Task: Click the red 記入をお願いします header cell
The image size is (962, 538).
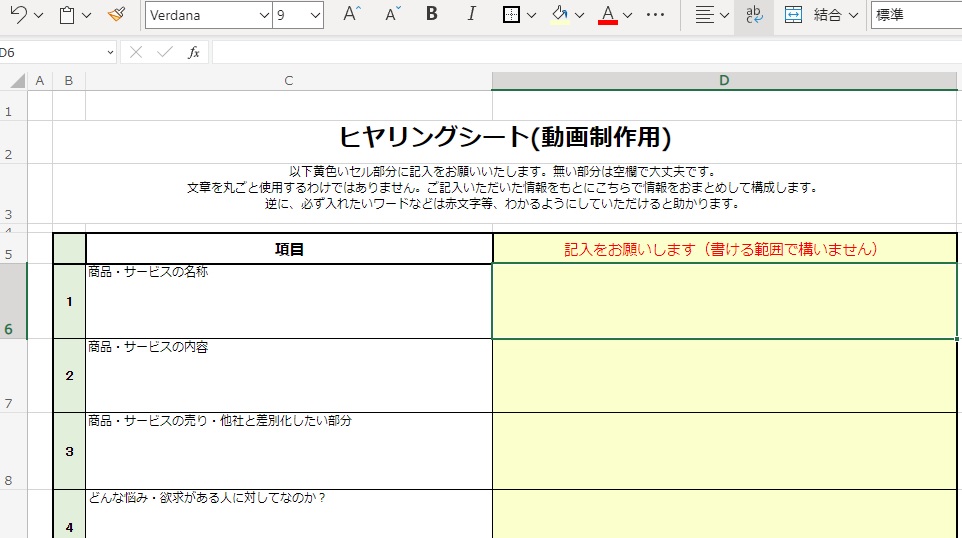Action: (725, 249)
